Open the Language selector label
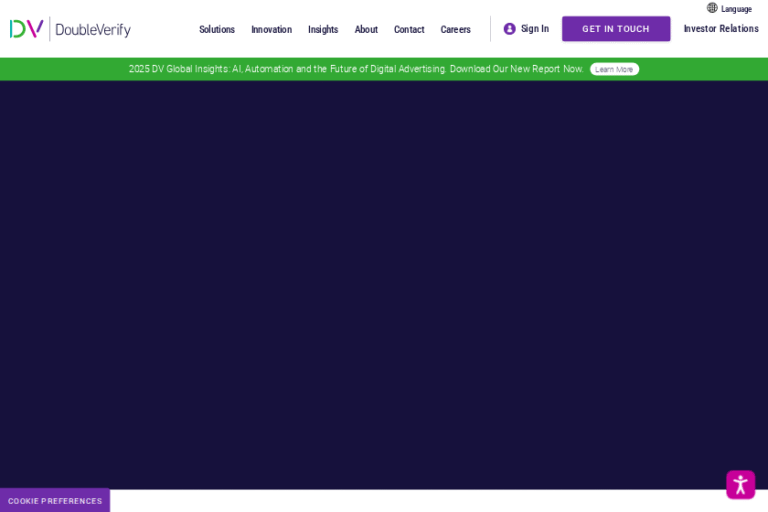768x512 pixels. (x=737, y=9)
